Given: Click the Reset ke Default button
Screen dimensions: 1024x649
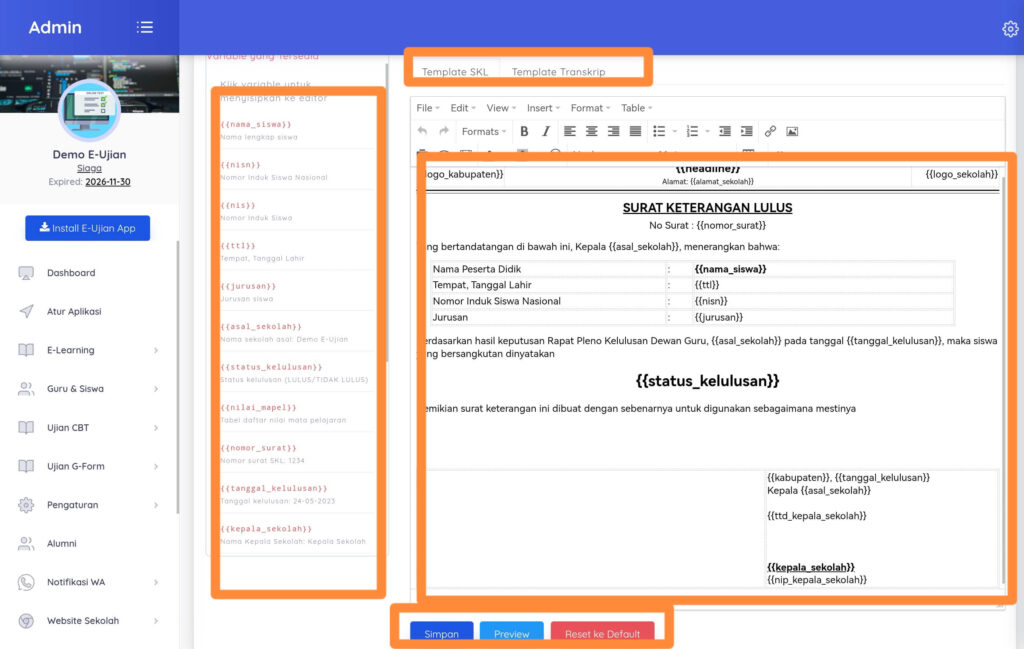Looking at the screenshot, I should click(x=602, y=633).
